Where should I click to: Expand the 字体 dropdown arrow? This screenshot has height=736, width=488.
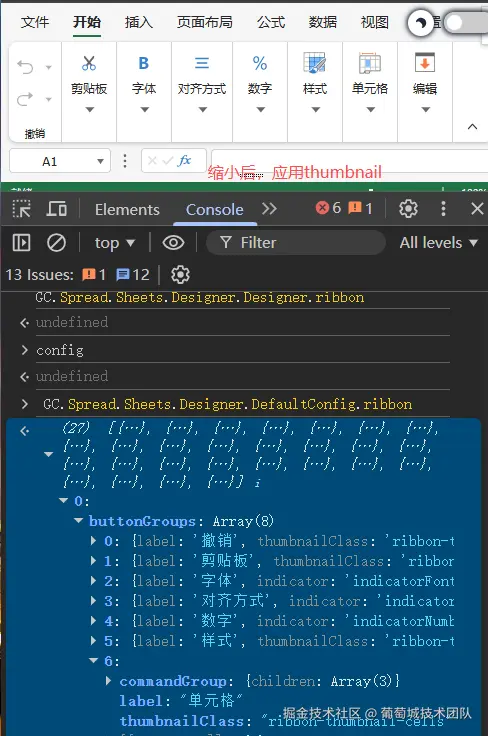click(x=145, y=110)
